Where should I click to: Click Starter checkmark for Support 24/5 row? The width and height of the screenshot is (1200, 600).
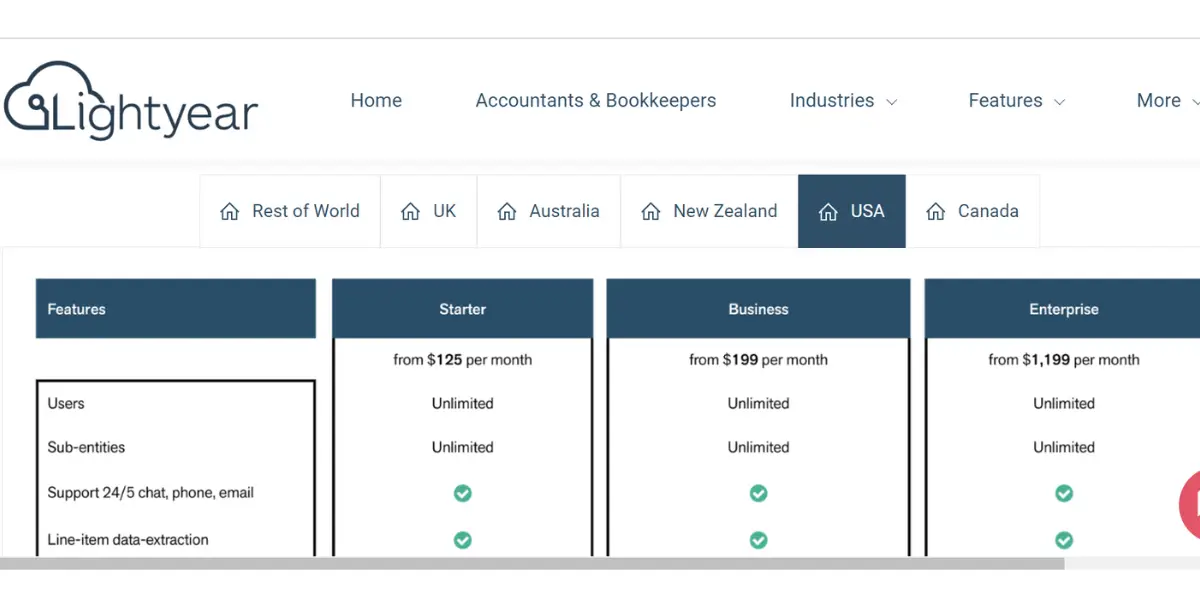(463, 493)
